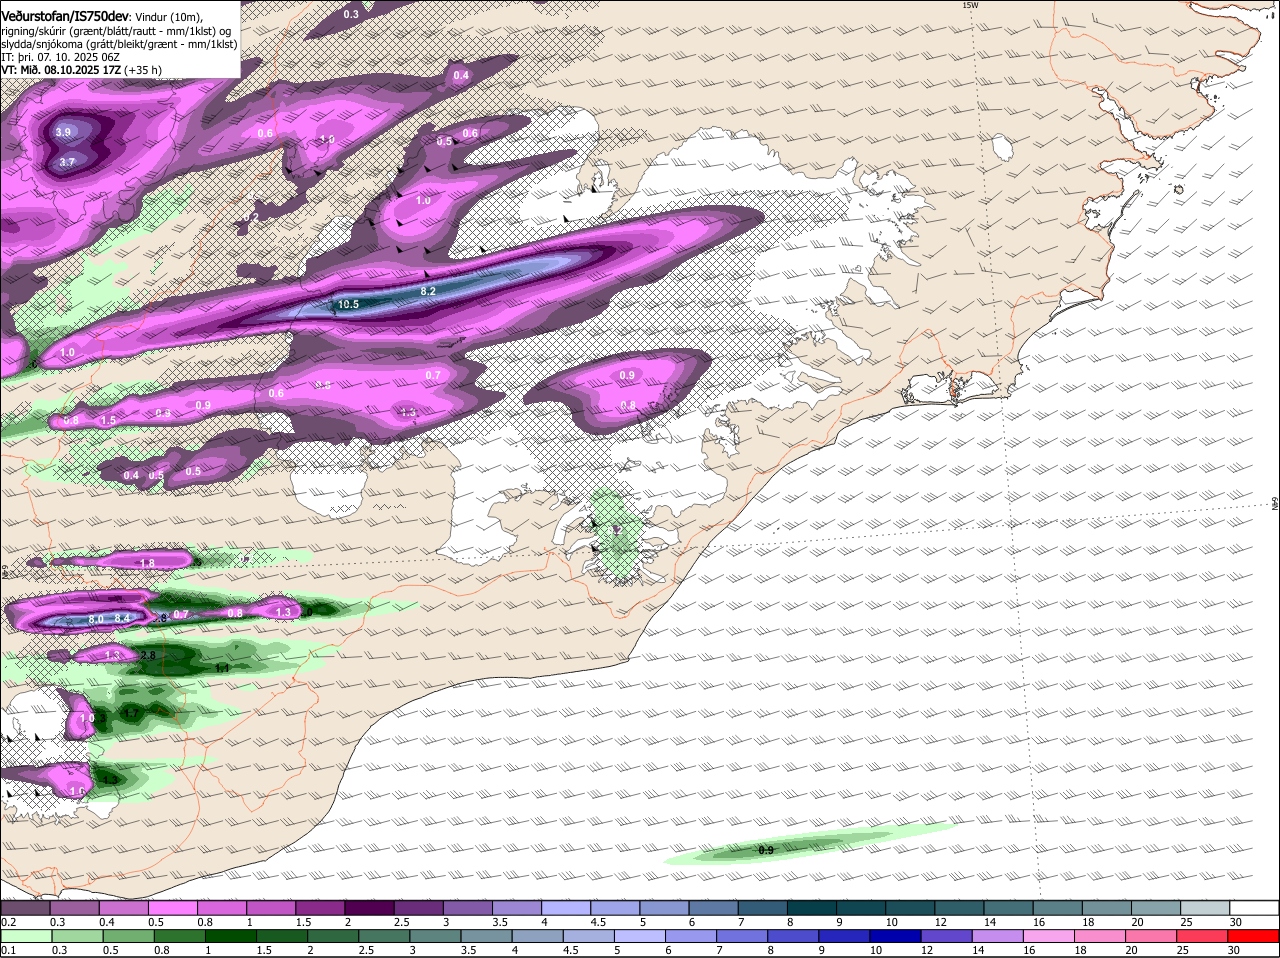Screen dimensions: 1280x958
Task: Click the 15W longitude label
Action: tap(969, 5)
